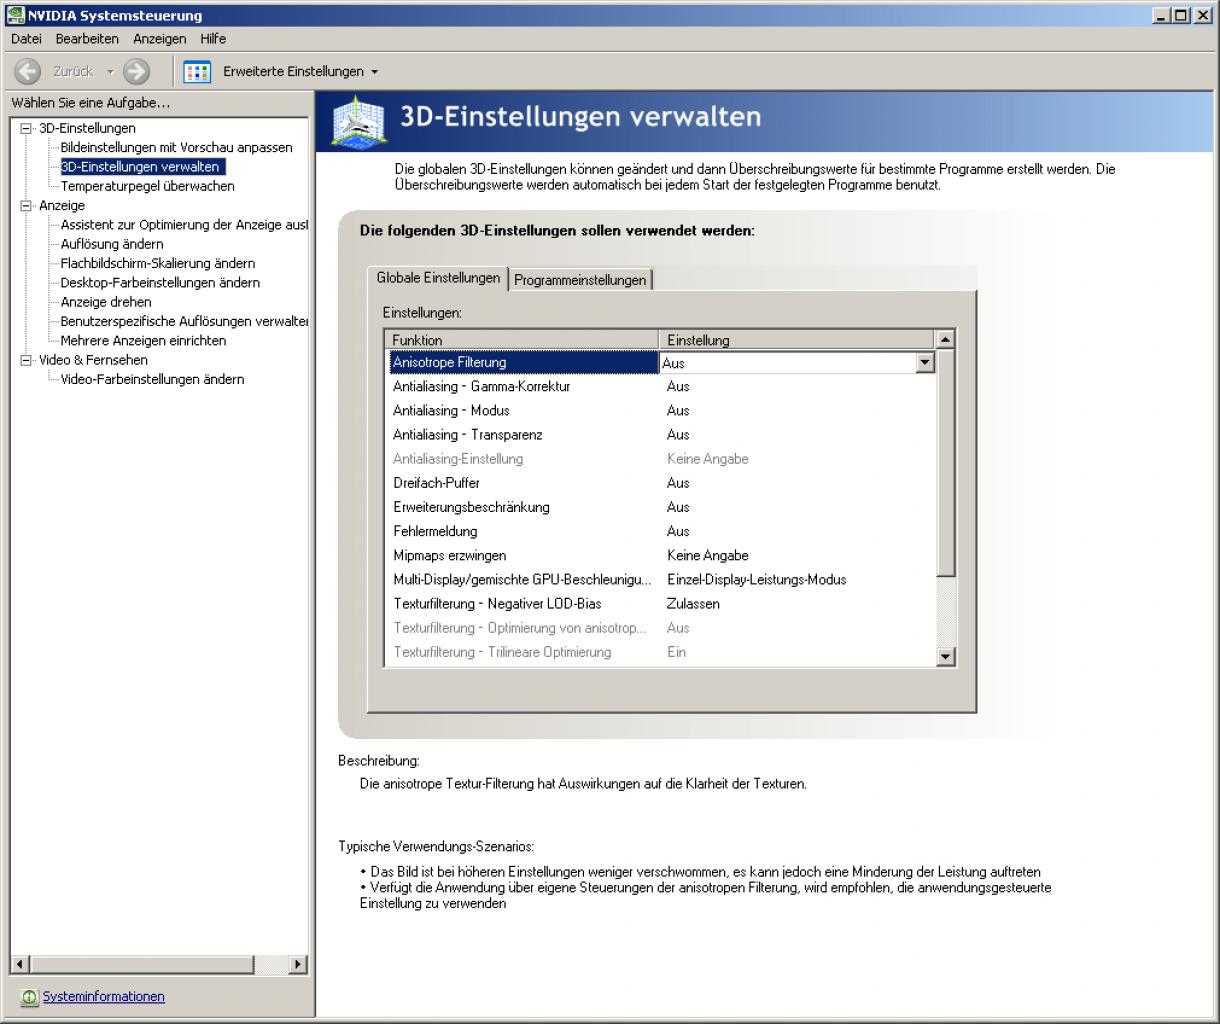
Task: Close the NVIDIA Systemsteuerung window
Action: click(x=1201, y=15)
